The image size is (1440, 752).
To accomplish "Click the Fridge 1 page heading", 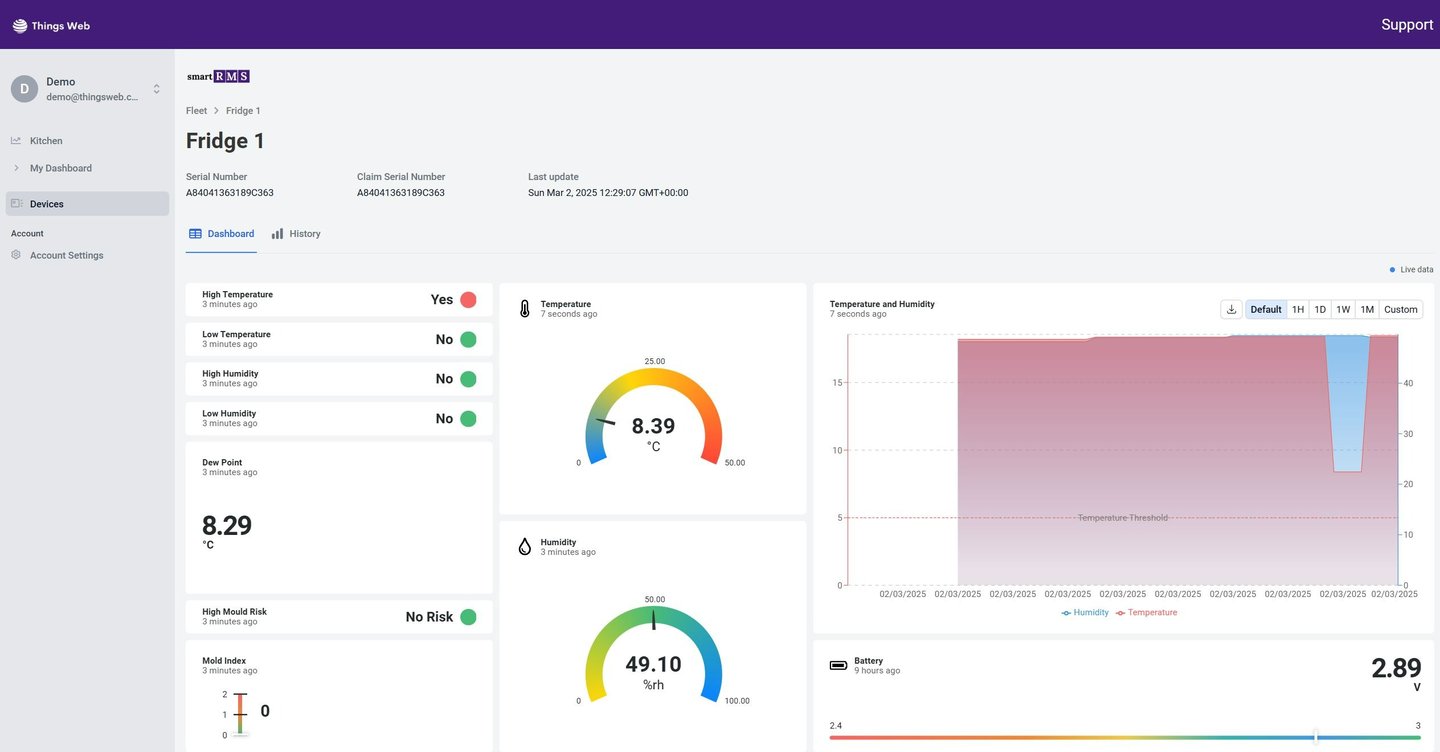I will click(x=226, y=141).
